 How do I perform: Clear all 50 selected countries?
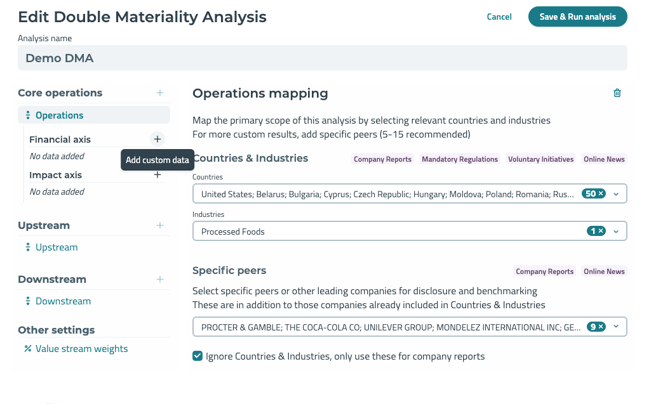pyautogui.click(x=601, y=194)
